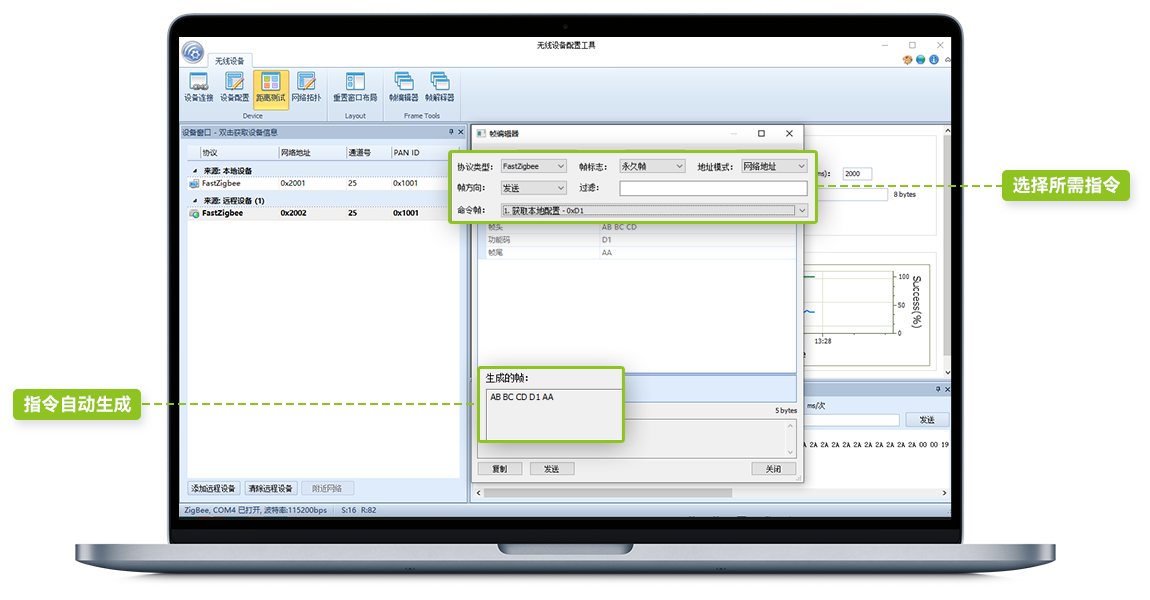The height and width of the screenshot is (600, 1150).
Task: Open the 网络拓扑 view
Action: click(306, 87)
